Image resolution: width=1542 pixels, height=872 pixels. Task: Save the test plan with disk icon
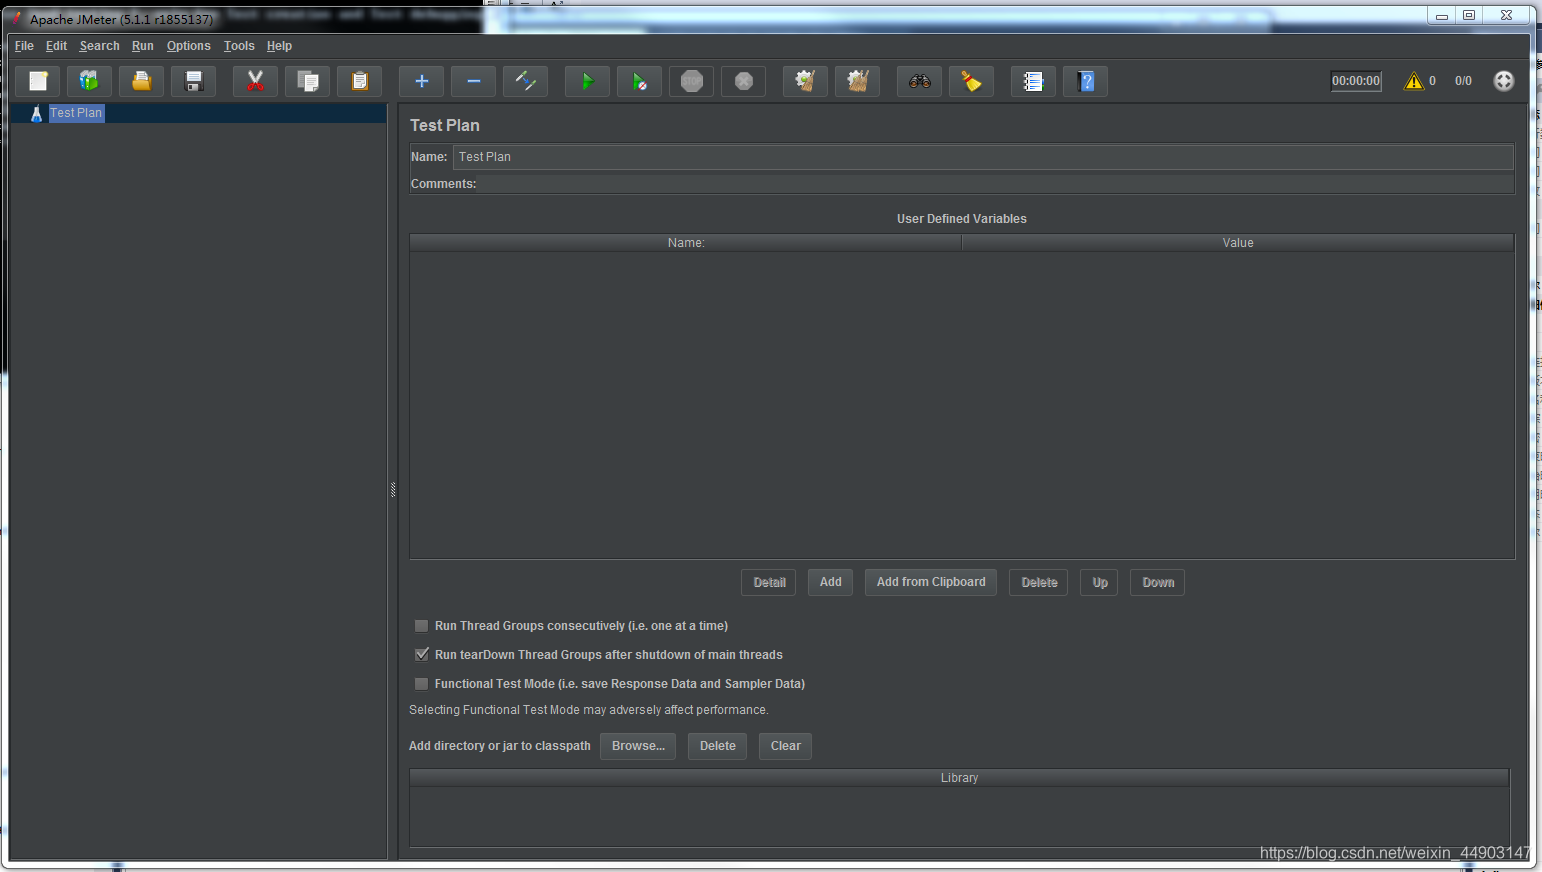pos(194,81)
